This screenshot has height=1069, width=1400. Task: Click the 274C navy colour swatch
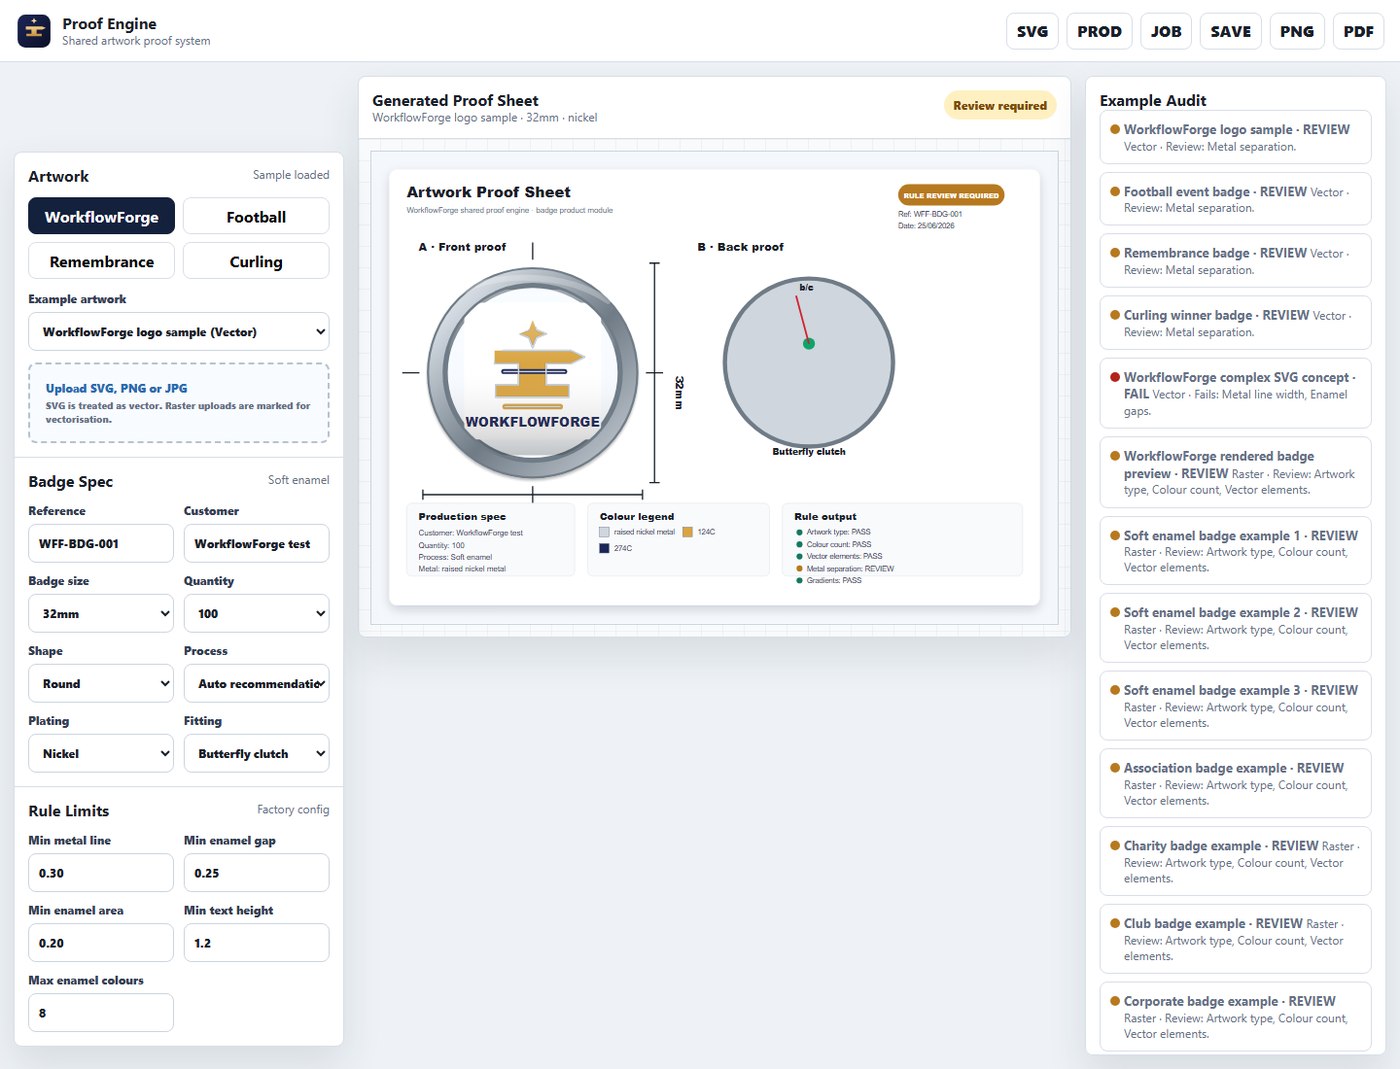point(604,548)
